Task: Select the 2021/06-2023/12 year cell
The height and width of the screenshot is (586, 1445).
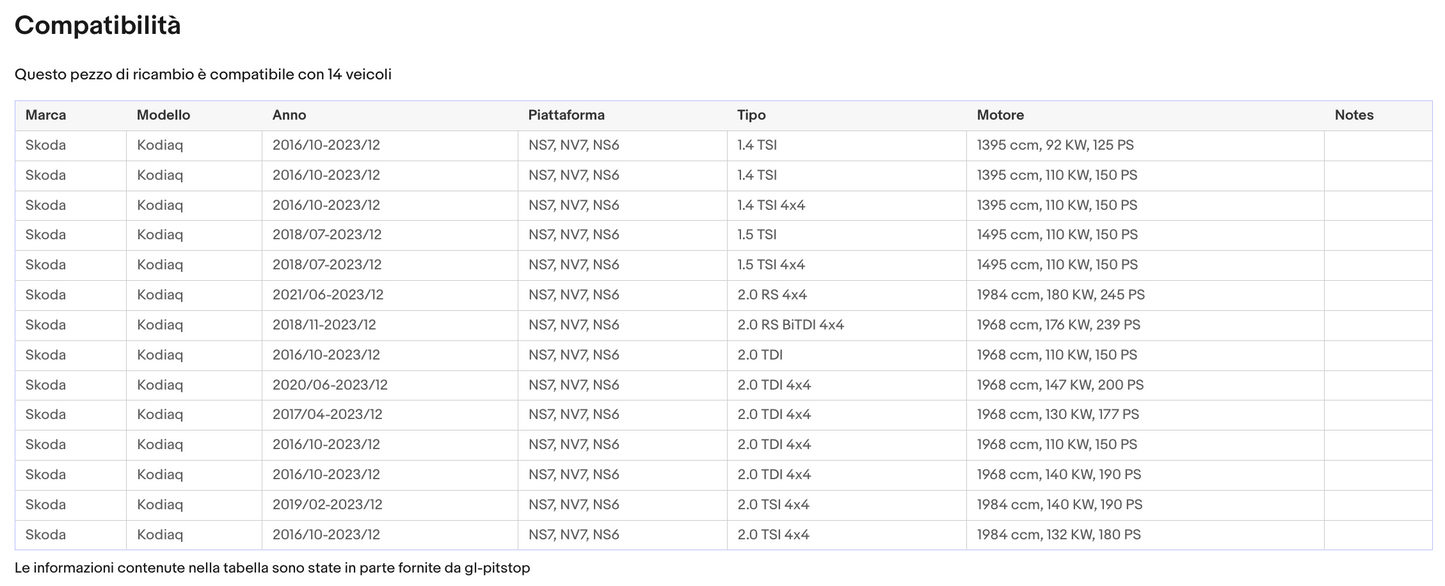Action: click(328, 295)
